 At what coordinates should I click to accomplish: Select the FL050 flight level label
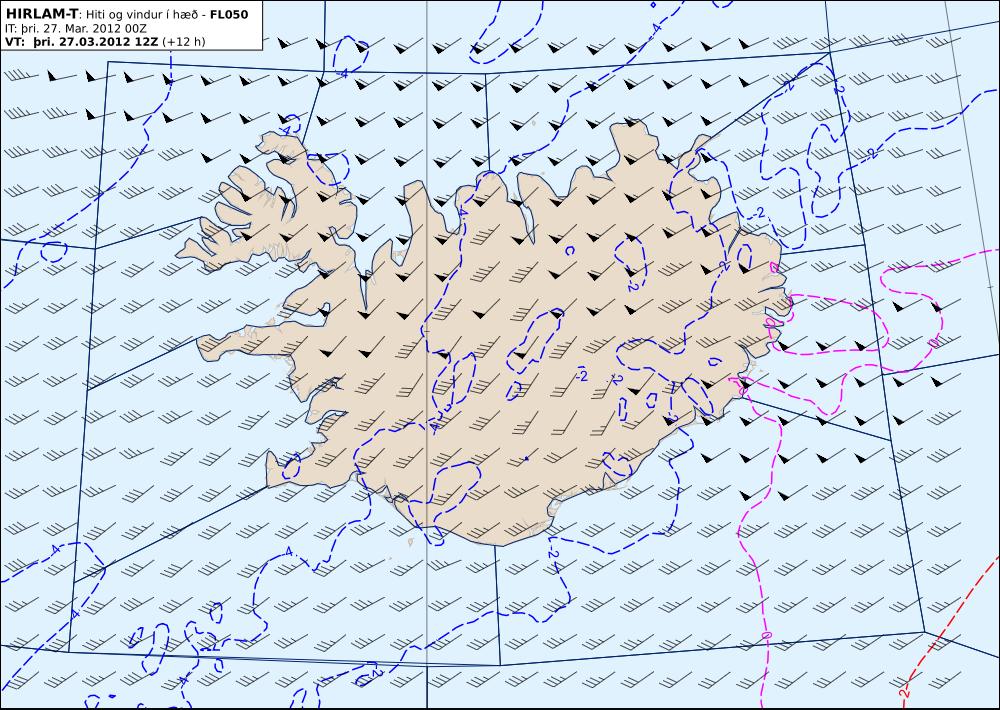tap(229, 13)
